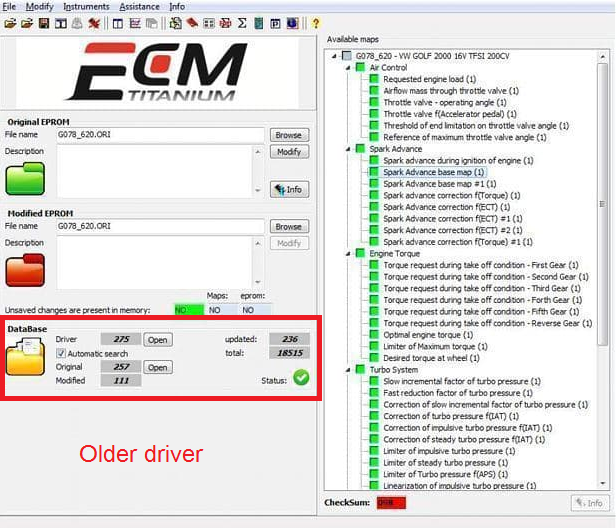The image size is (616, 528).
Task: Click the grey grid toolbar icon
Action: click(209, 24)
